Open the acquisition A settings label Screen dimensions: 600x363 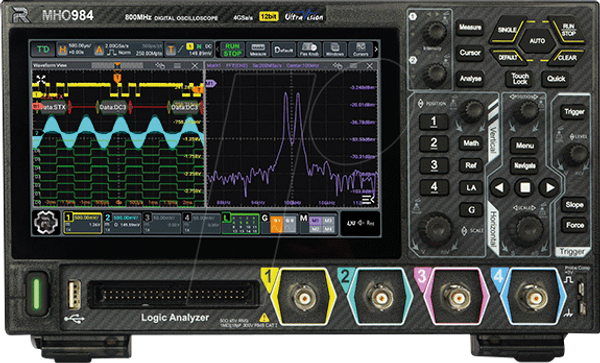[99, 50]
